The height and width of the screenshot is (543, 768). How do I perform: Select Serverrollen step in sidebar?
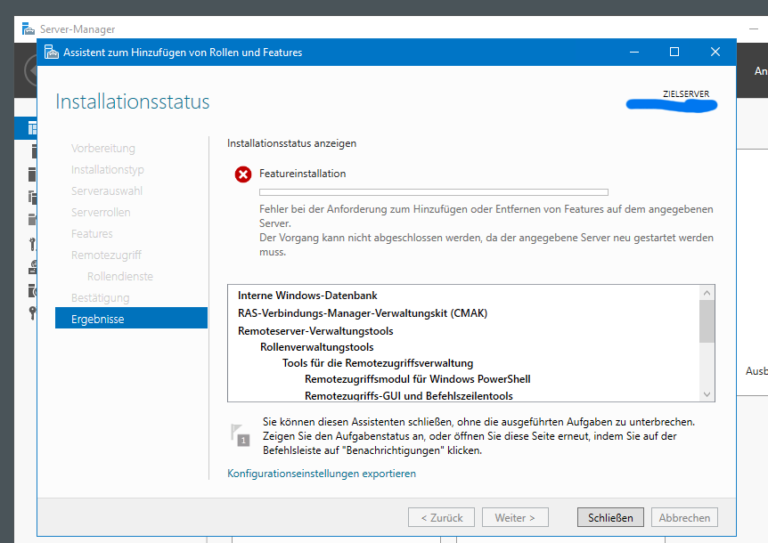coord(101,212)
